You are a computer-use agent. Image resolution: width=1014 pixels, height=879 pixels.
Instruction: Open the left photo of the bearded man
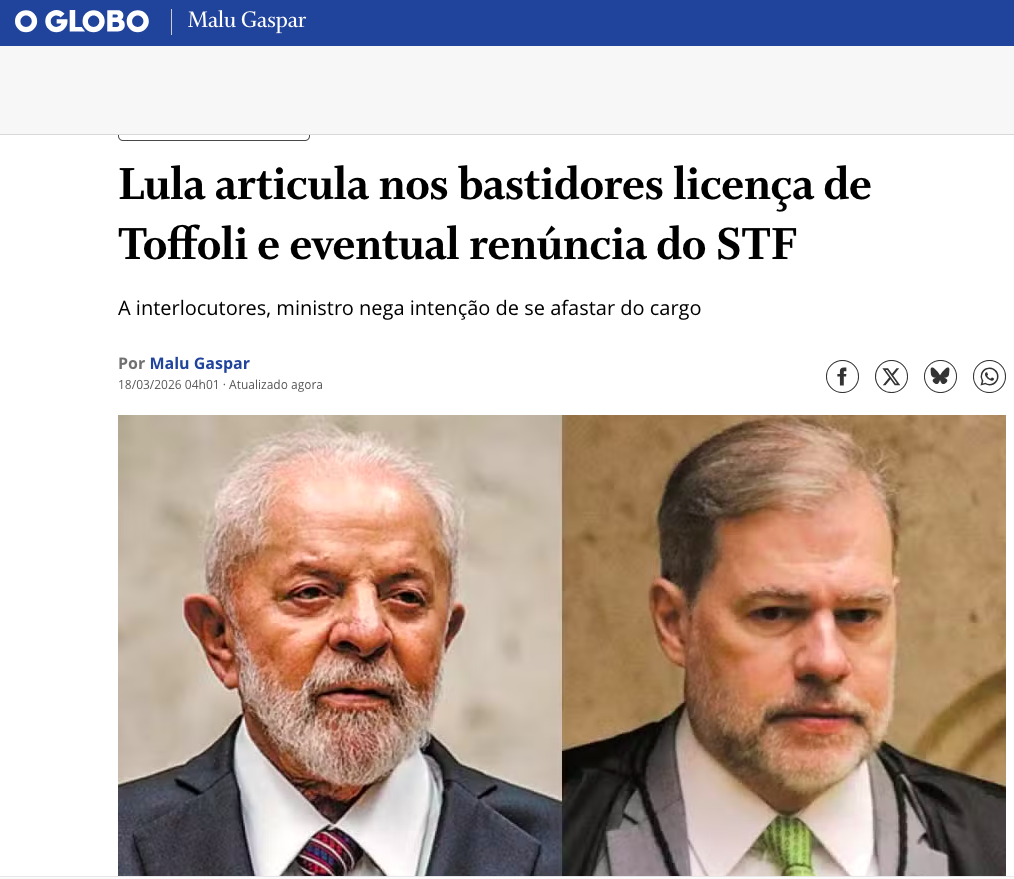[x=340, y=645]
